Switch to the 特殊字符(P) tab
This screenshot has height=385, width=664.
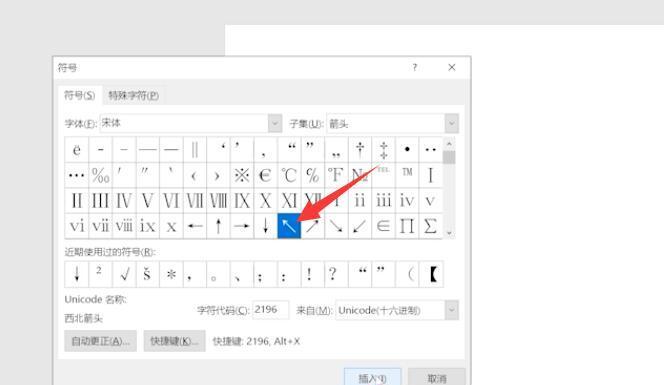[x=133, y=96]
